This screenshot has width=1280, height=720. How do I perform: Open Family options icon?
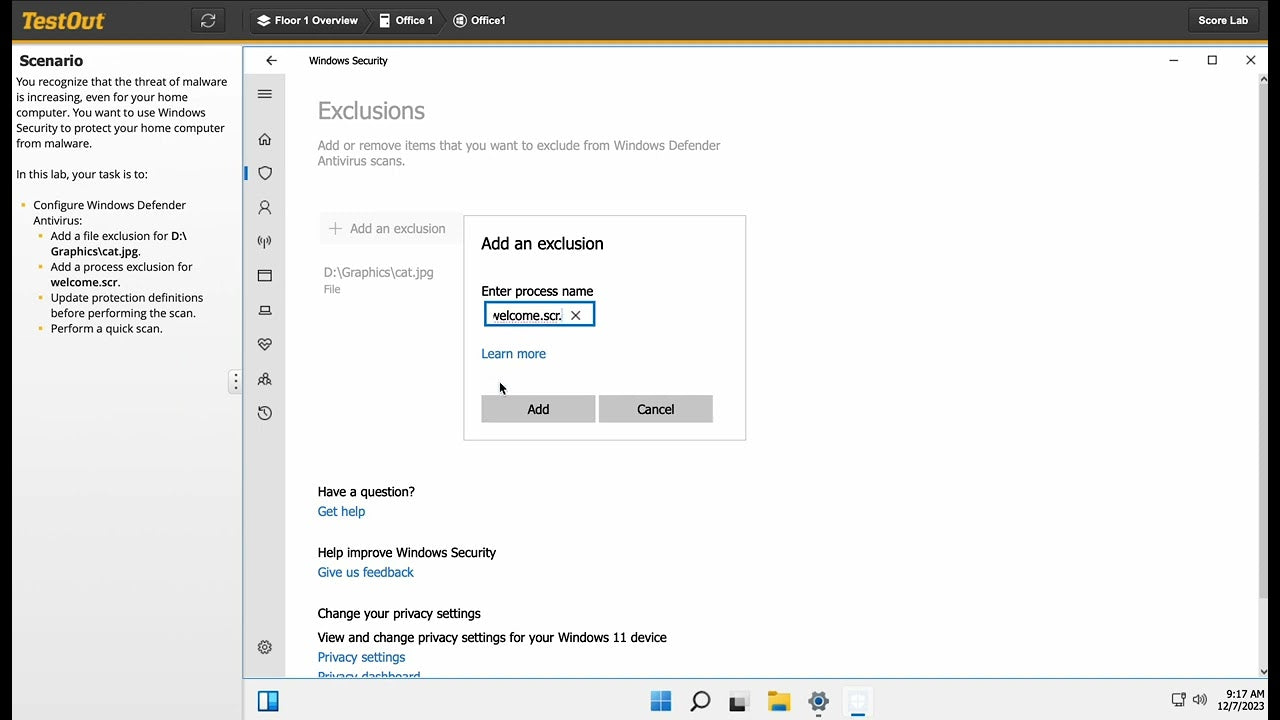265,379
